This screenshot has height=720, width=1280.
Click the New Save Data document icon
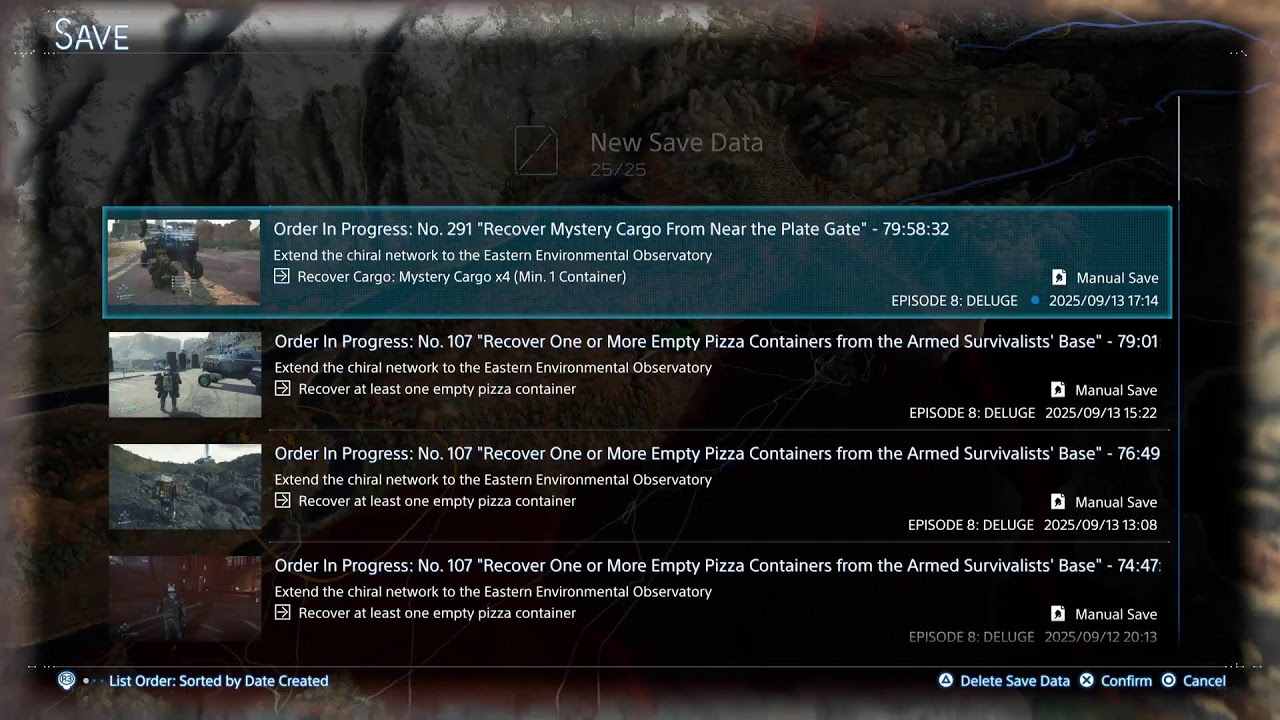click(x=536, y=151)
